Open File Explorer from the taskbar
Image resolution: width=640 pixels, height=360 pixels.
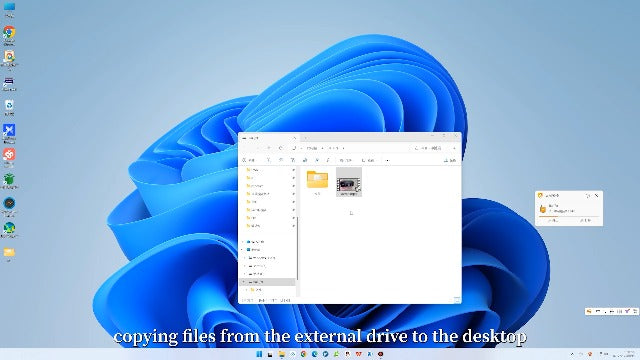coord(282,354)
